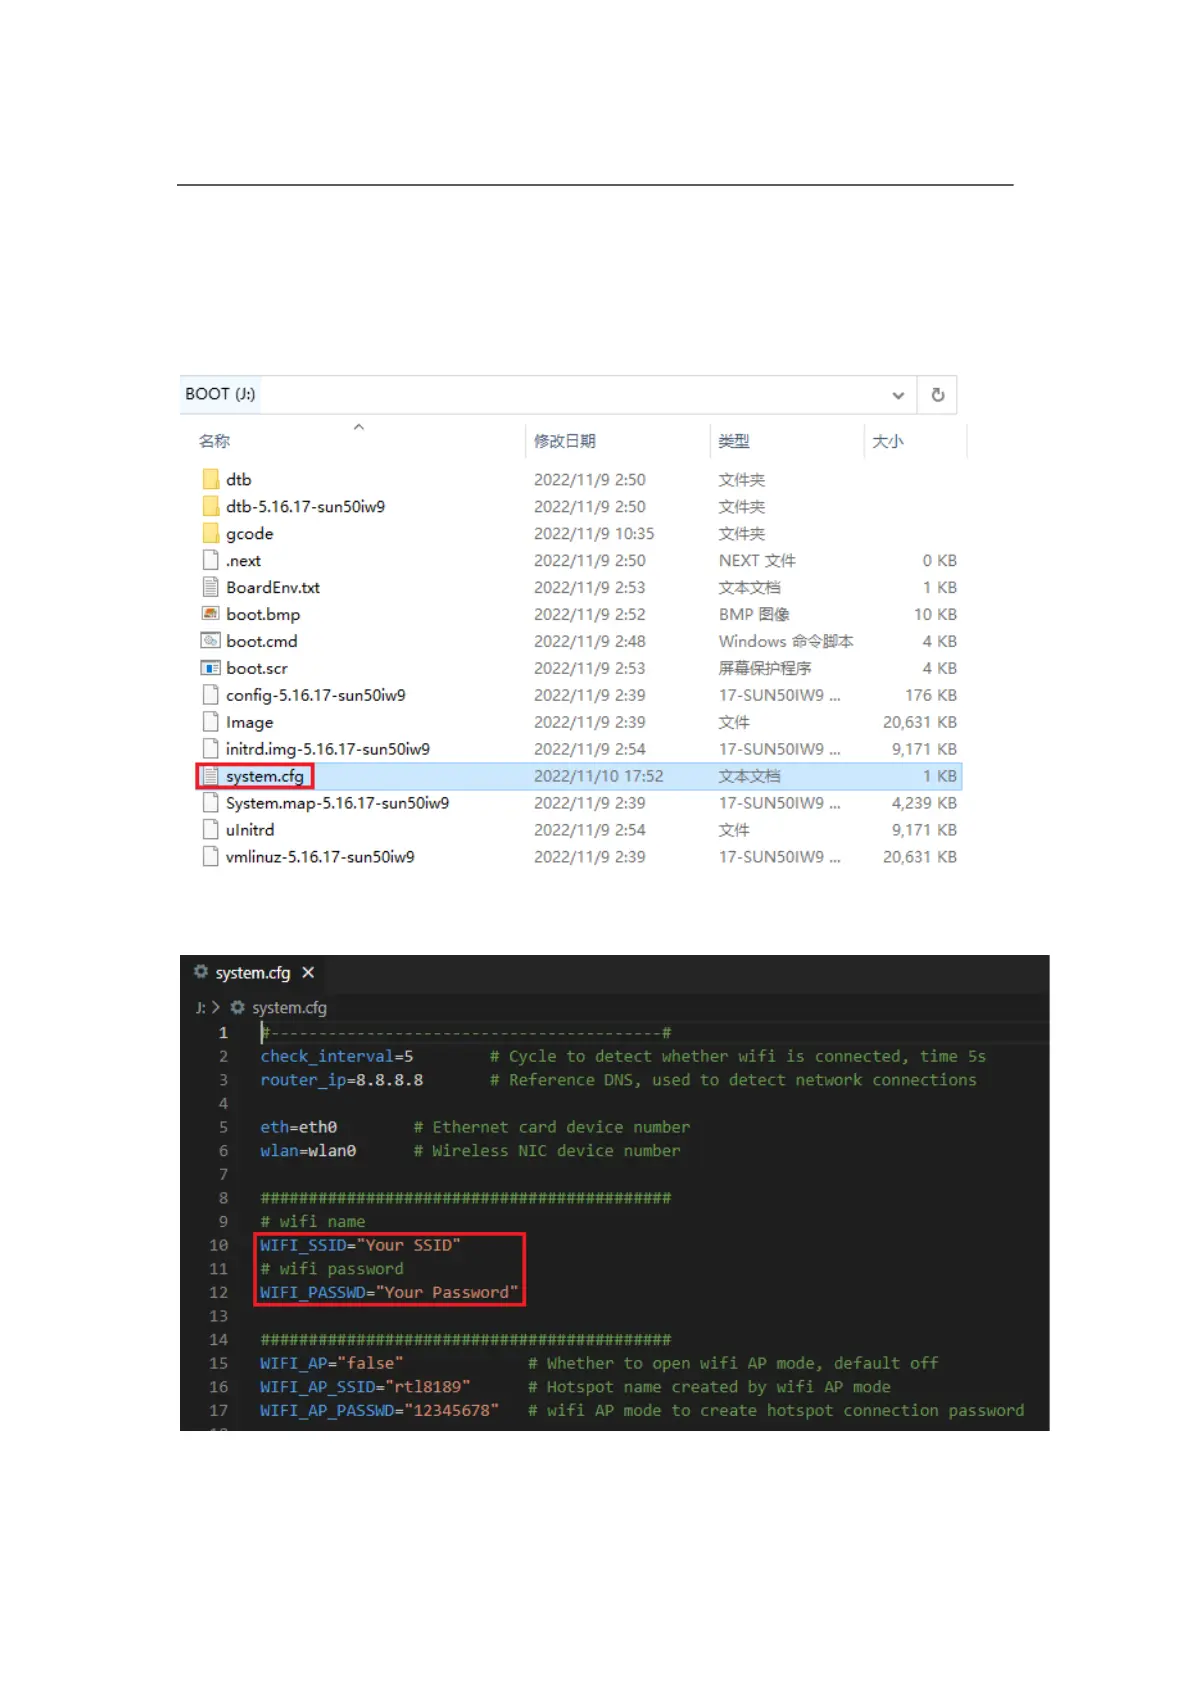The width and height of the screenshot is (1191, 1684).
Task: Click the breadcrumb chevron after J:
Action: (215, 1008)
